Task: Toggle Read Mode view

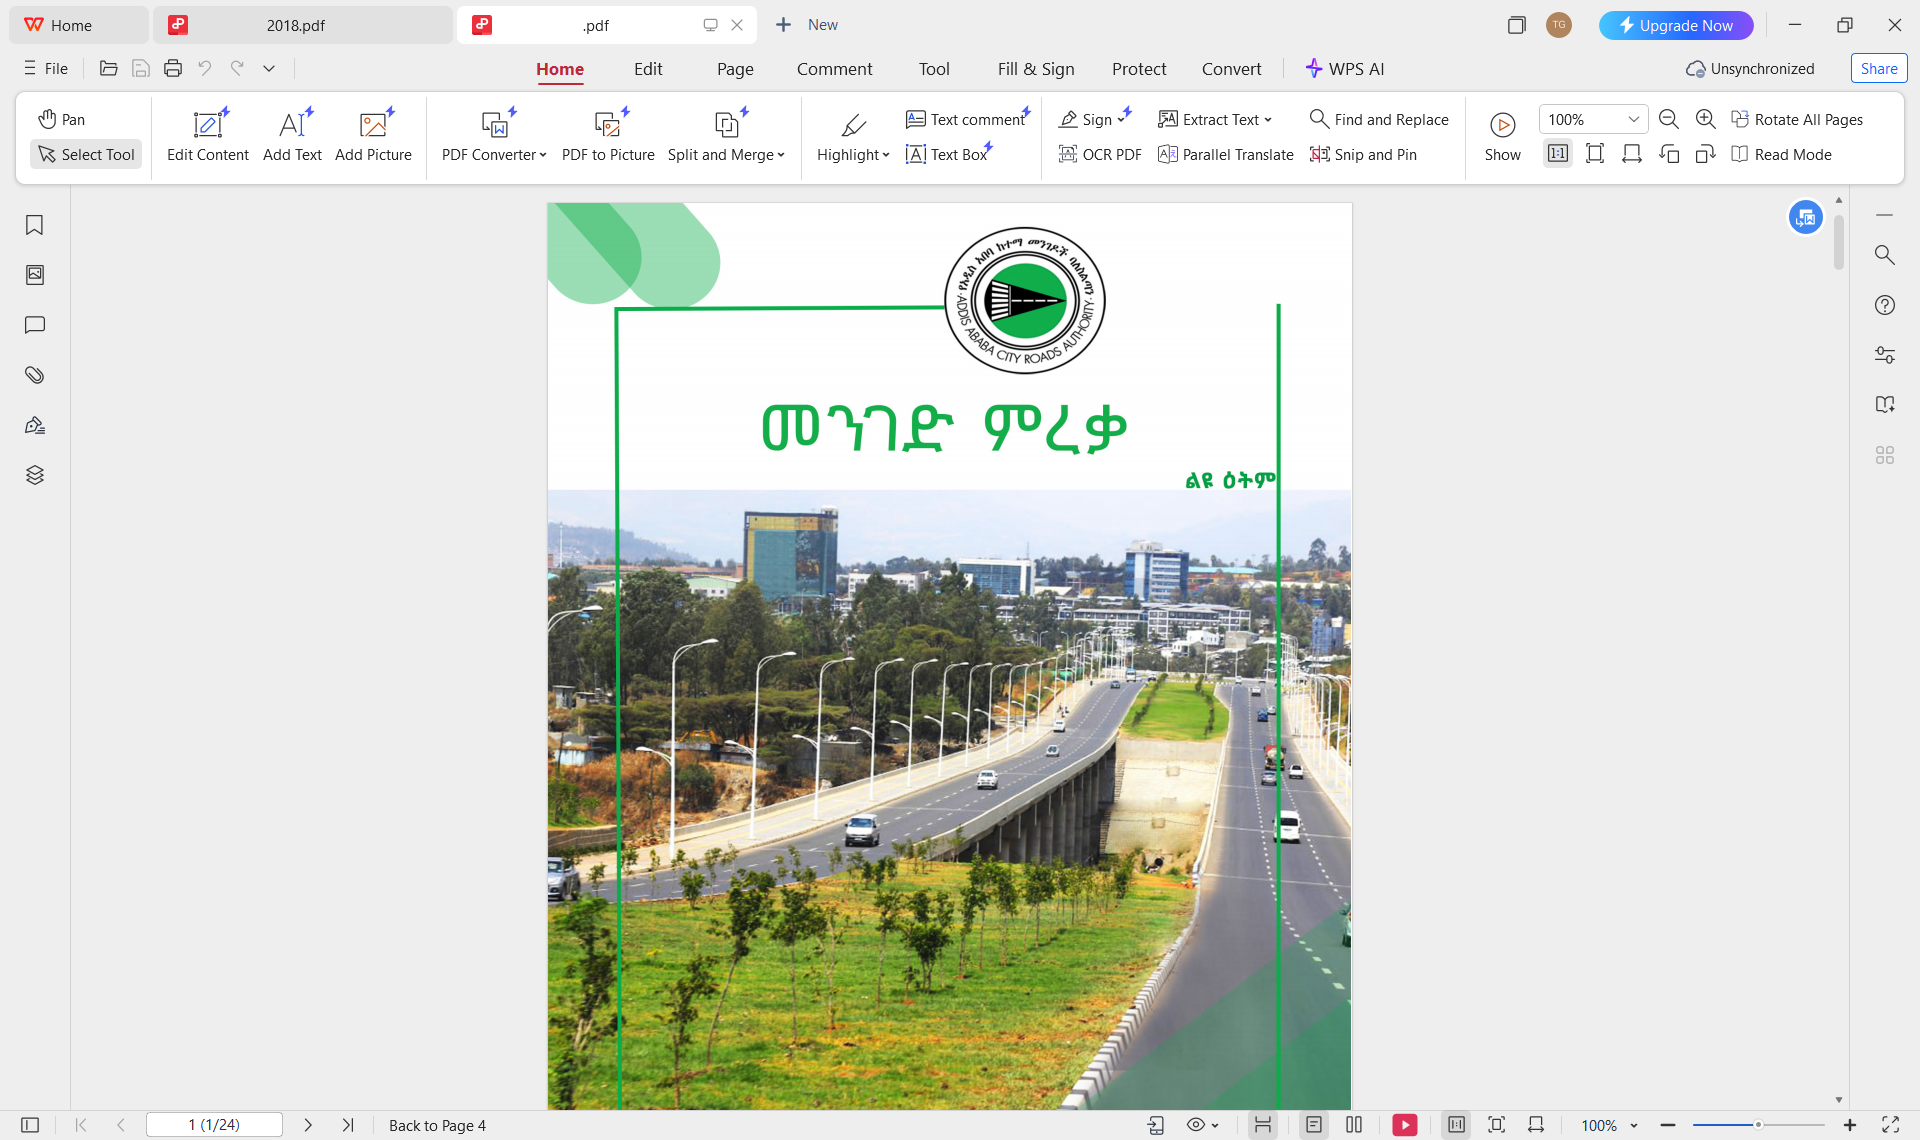Action: [1781, 154]
